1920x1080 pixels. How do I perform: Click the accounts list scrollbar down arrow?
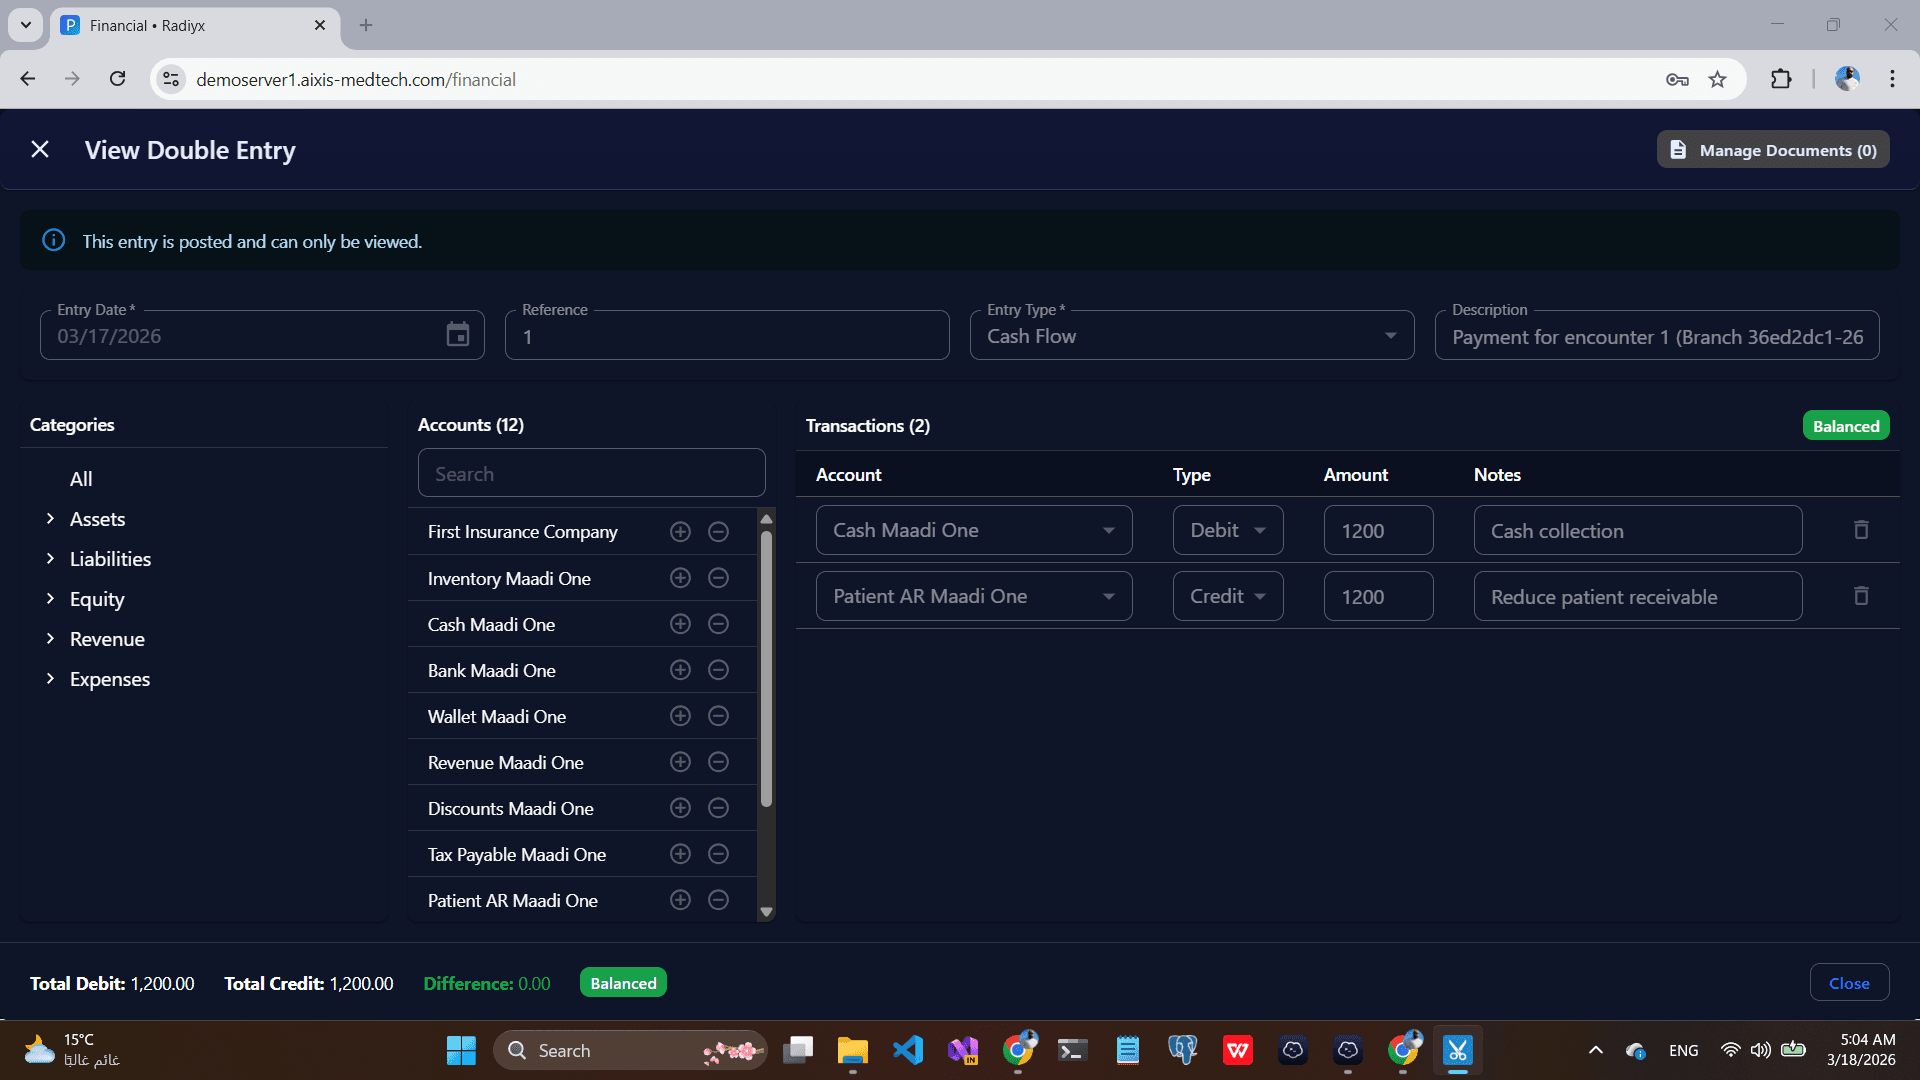point(766,912)
